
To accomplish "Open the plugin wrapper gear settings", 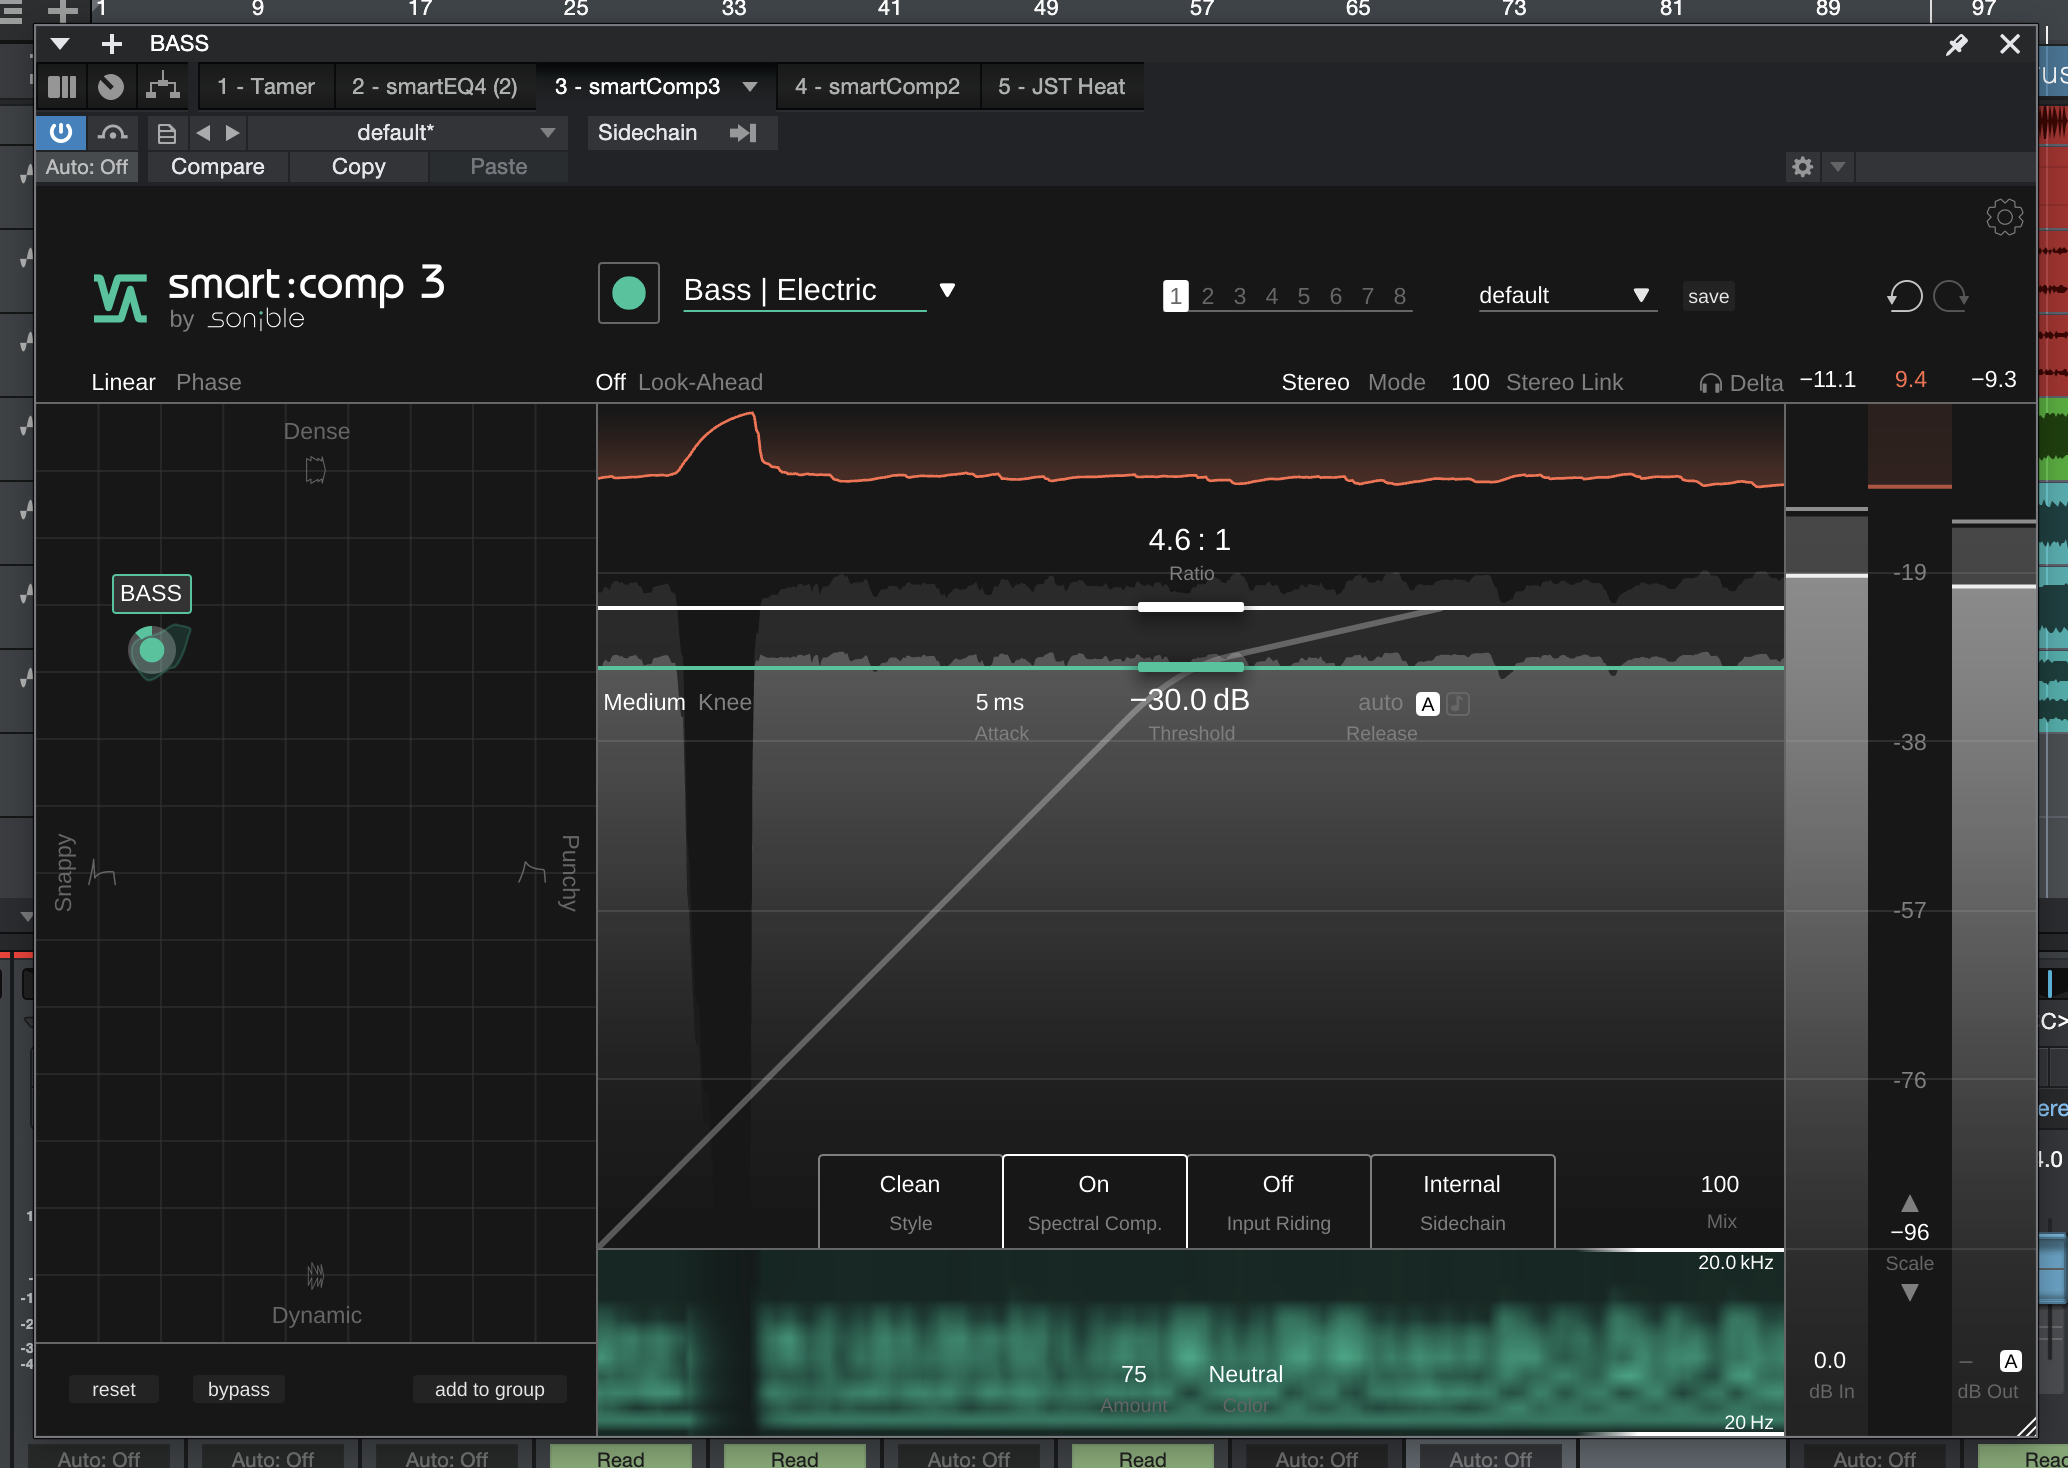I will pos(1803,167).
